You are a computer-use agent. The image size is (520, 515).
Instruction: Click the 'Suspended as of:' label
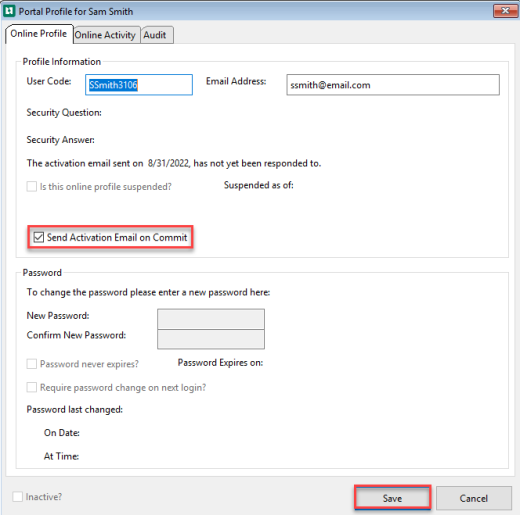pyautogui.click(x=259, y=185)
